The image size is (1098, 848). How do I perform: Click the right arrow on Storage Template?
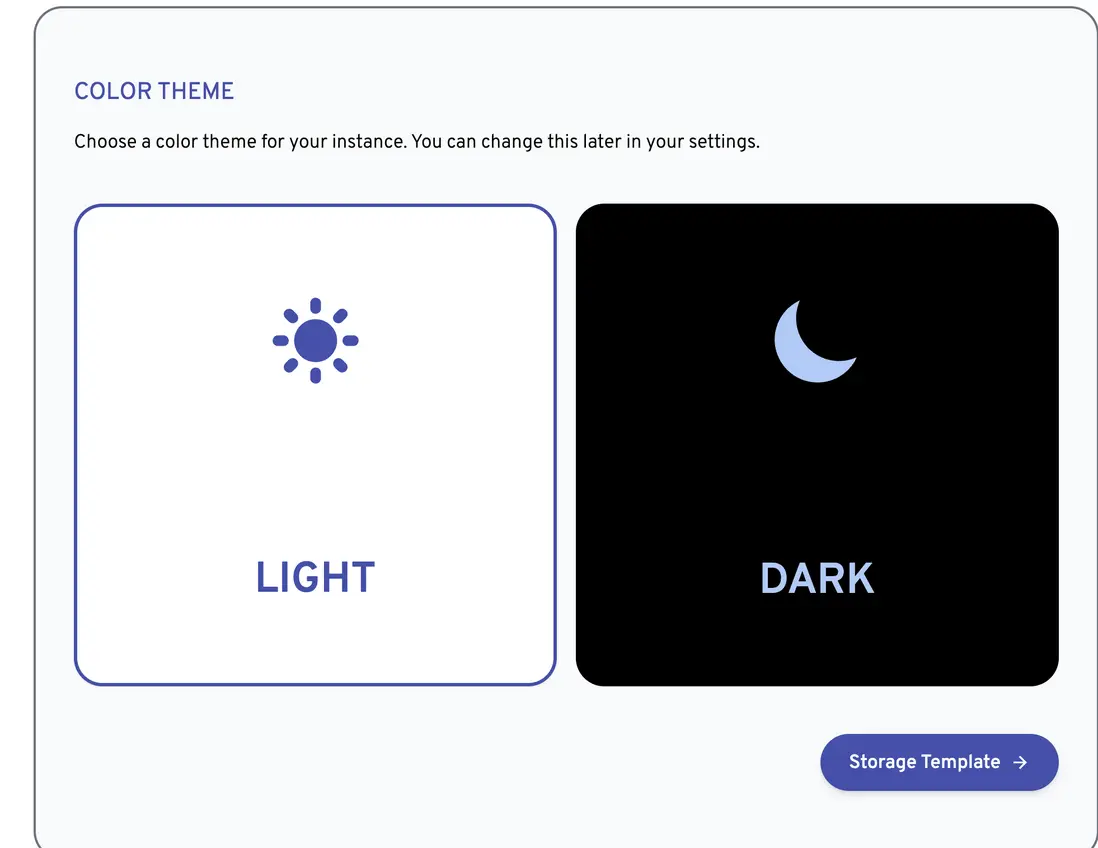point(1020,762)
